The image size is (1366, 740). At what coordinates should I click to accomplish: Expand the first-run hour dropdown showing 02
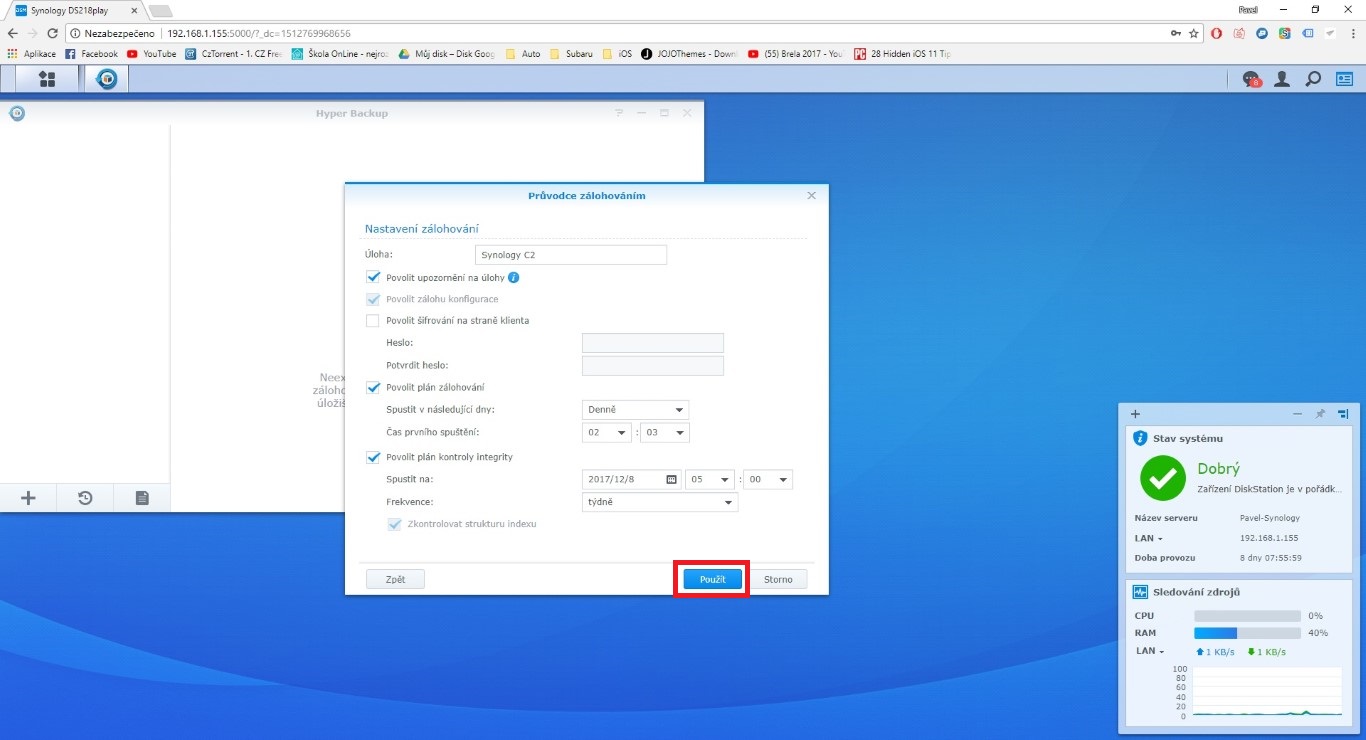pos(608,433)
